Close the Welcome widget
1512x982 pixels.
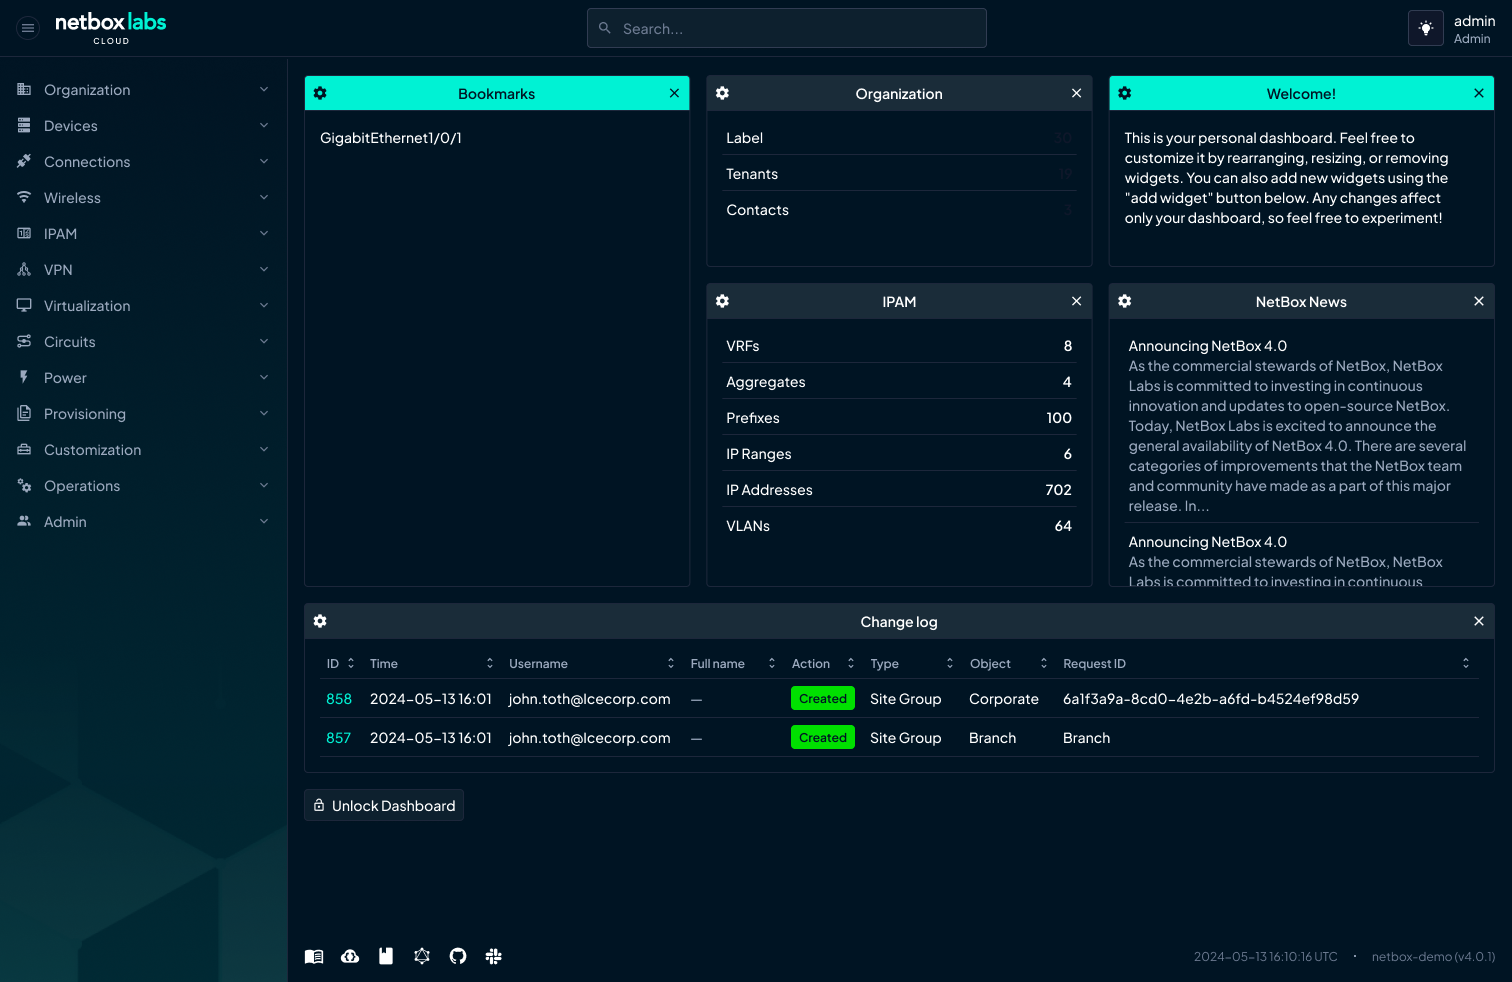(x=1479, y=93)
